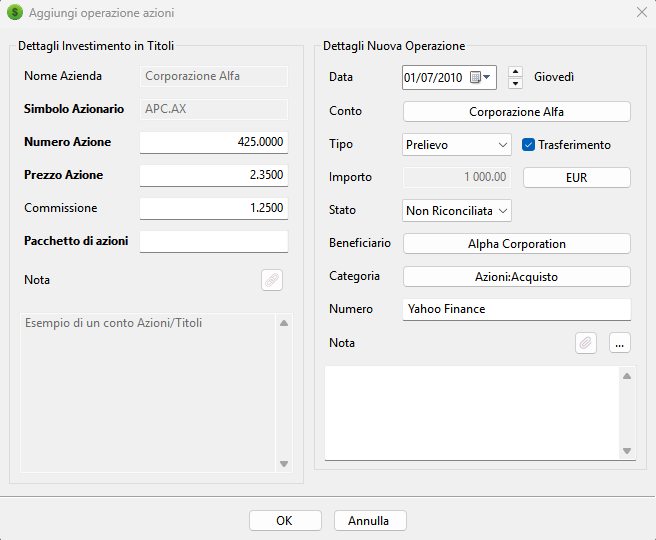The height and width of the screenshot is (540, 656).
Task: Open the Tipo dropdown showing Prelievo
Action: coord(457,145)
